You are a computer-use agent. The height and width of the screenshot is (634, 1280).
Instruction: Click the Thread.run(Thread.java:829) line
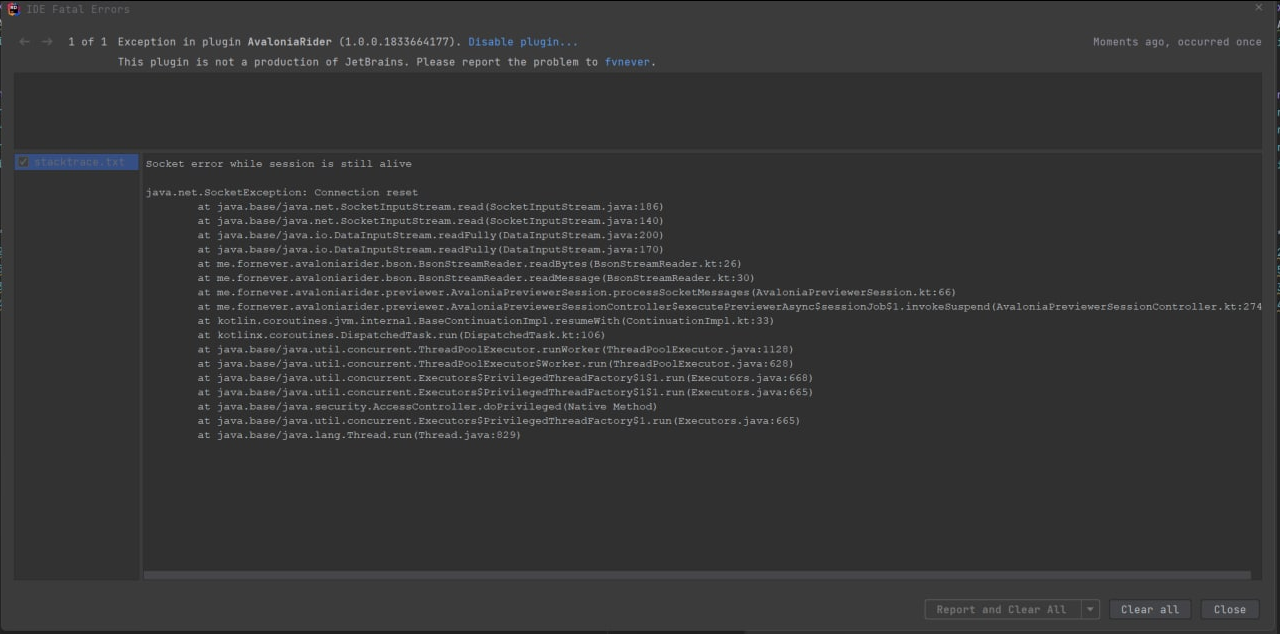click(359, 435)
